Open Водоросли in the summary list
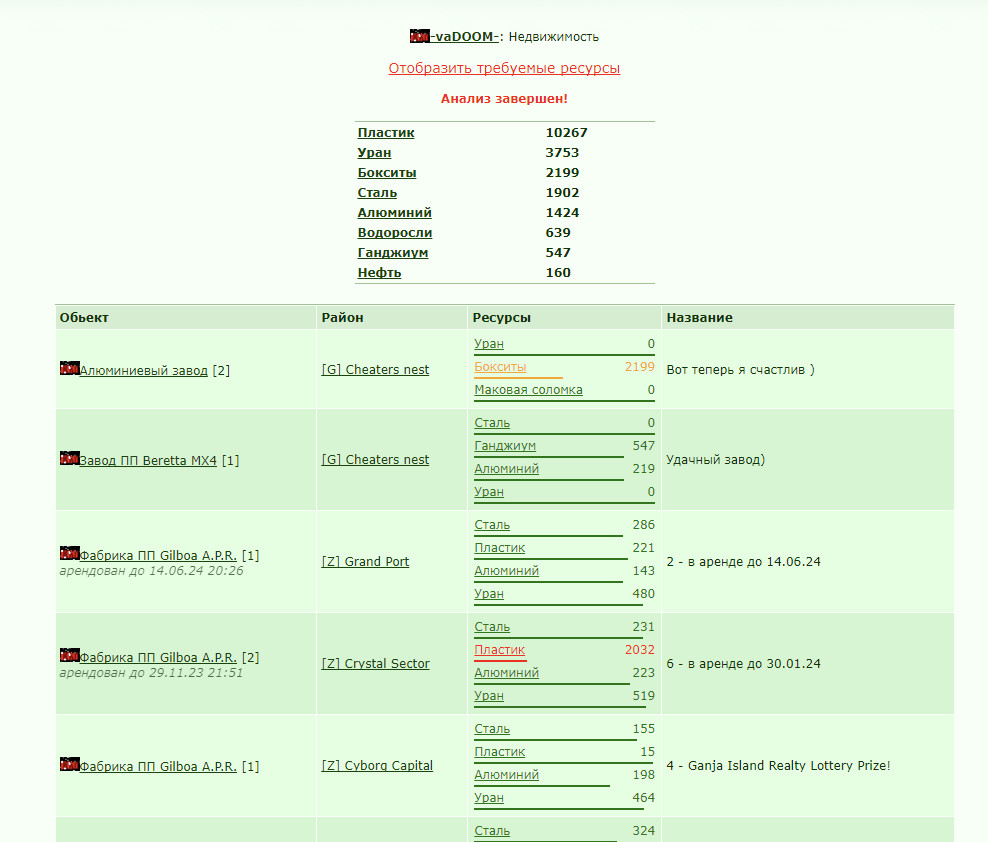The width and height of the screenshot is (988, 842). tap(394, 233)
